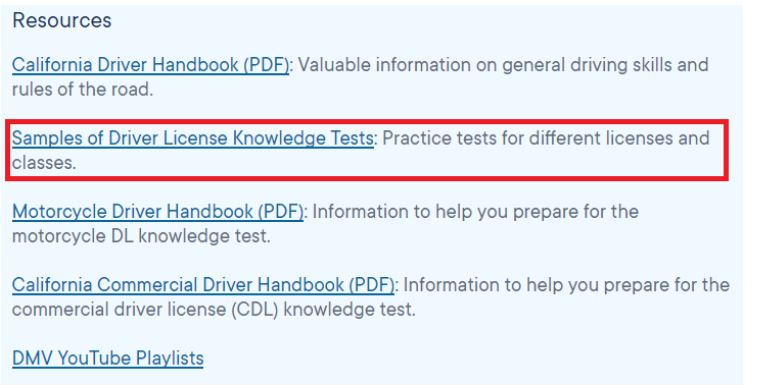
Task: Click '(PDF)' in the Motorcycle Driver Handbook link
Action: (x=280, y=212)
